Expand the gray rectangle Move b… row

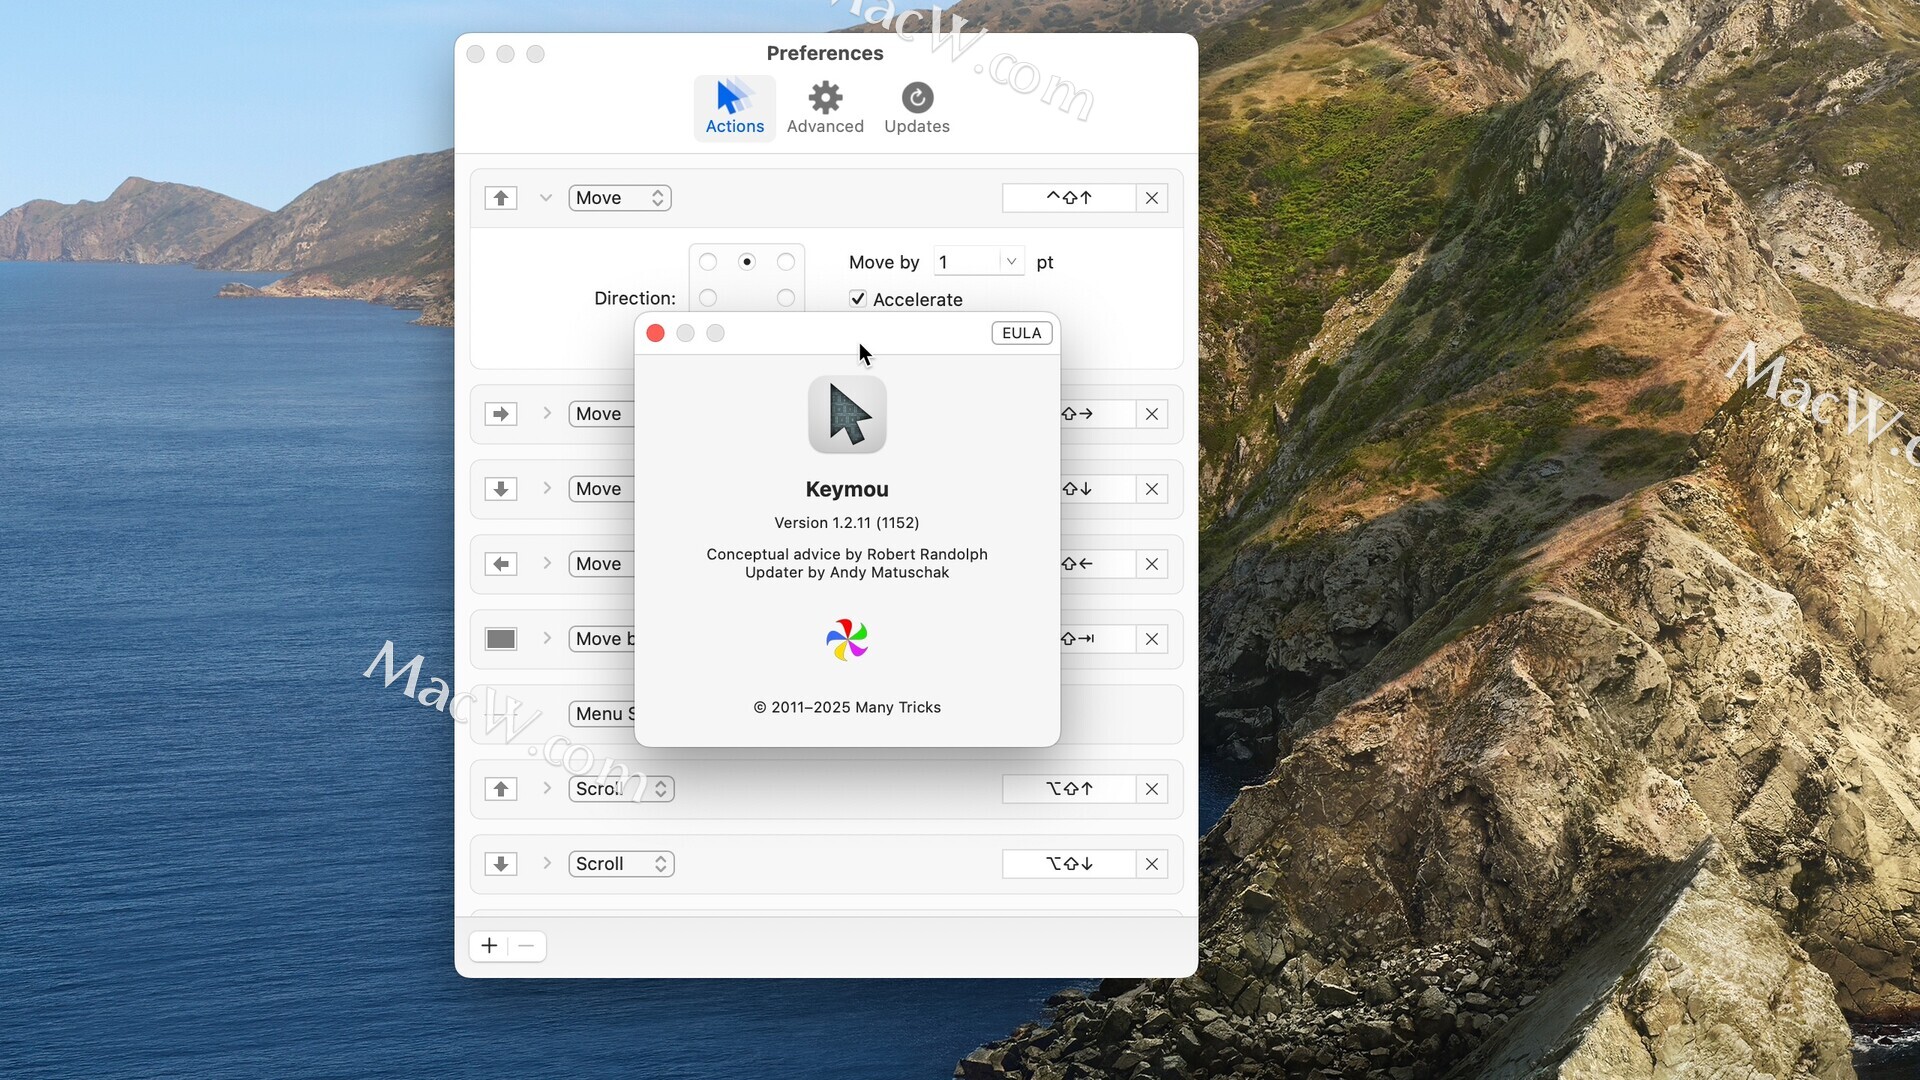tap(547, 639)
